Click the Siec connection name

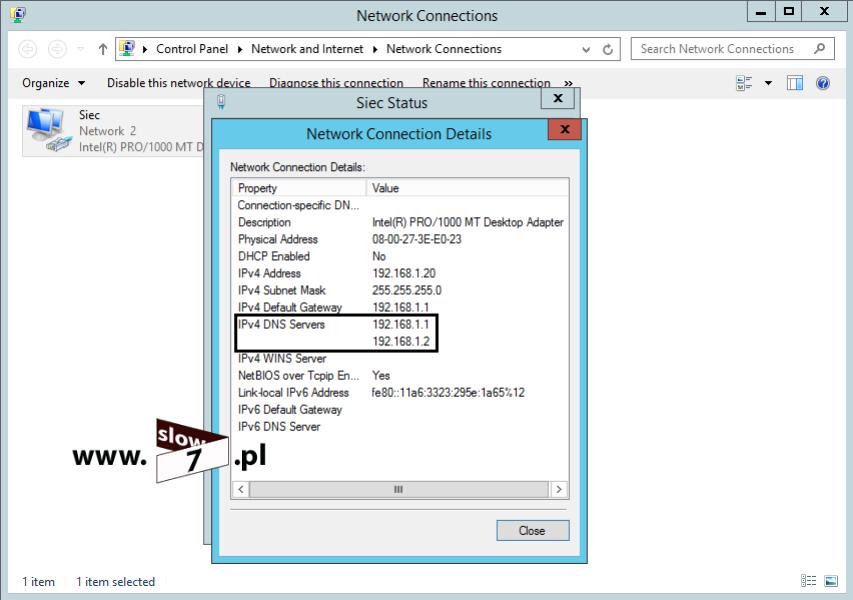(x=89, y=115)
